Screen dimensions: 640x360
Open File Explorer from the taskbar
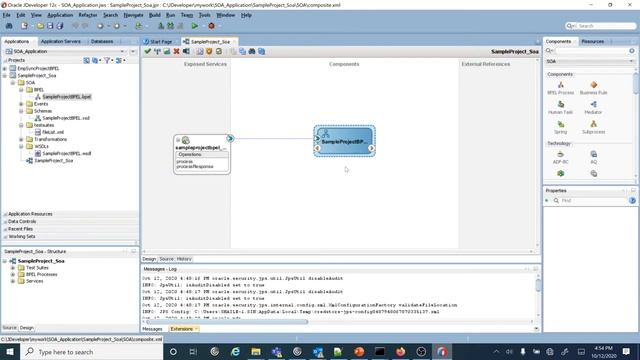[256, 351]
